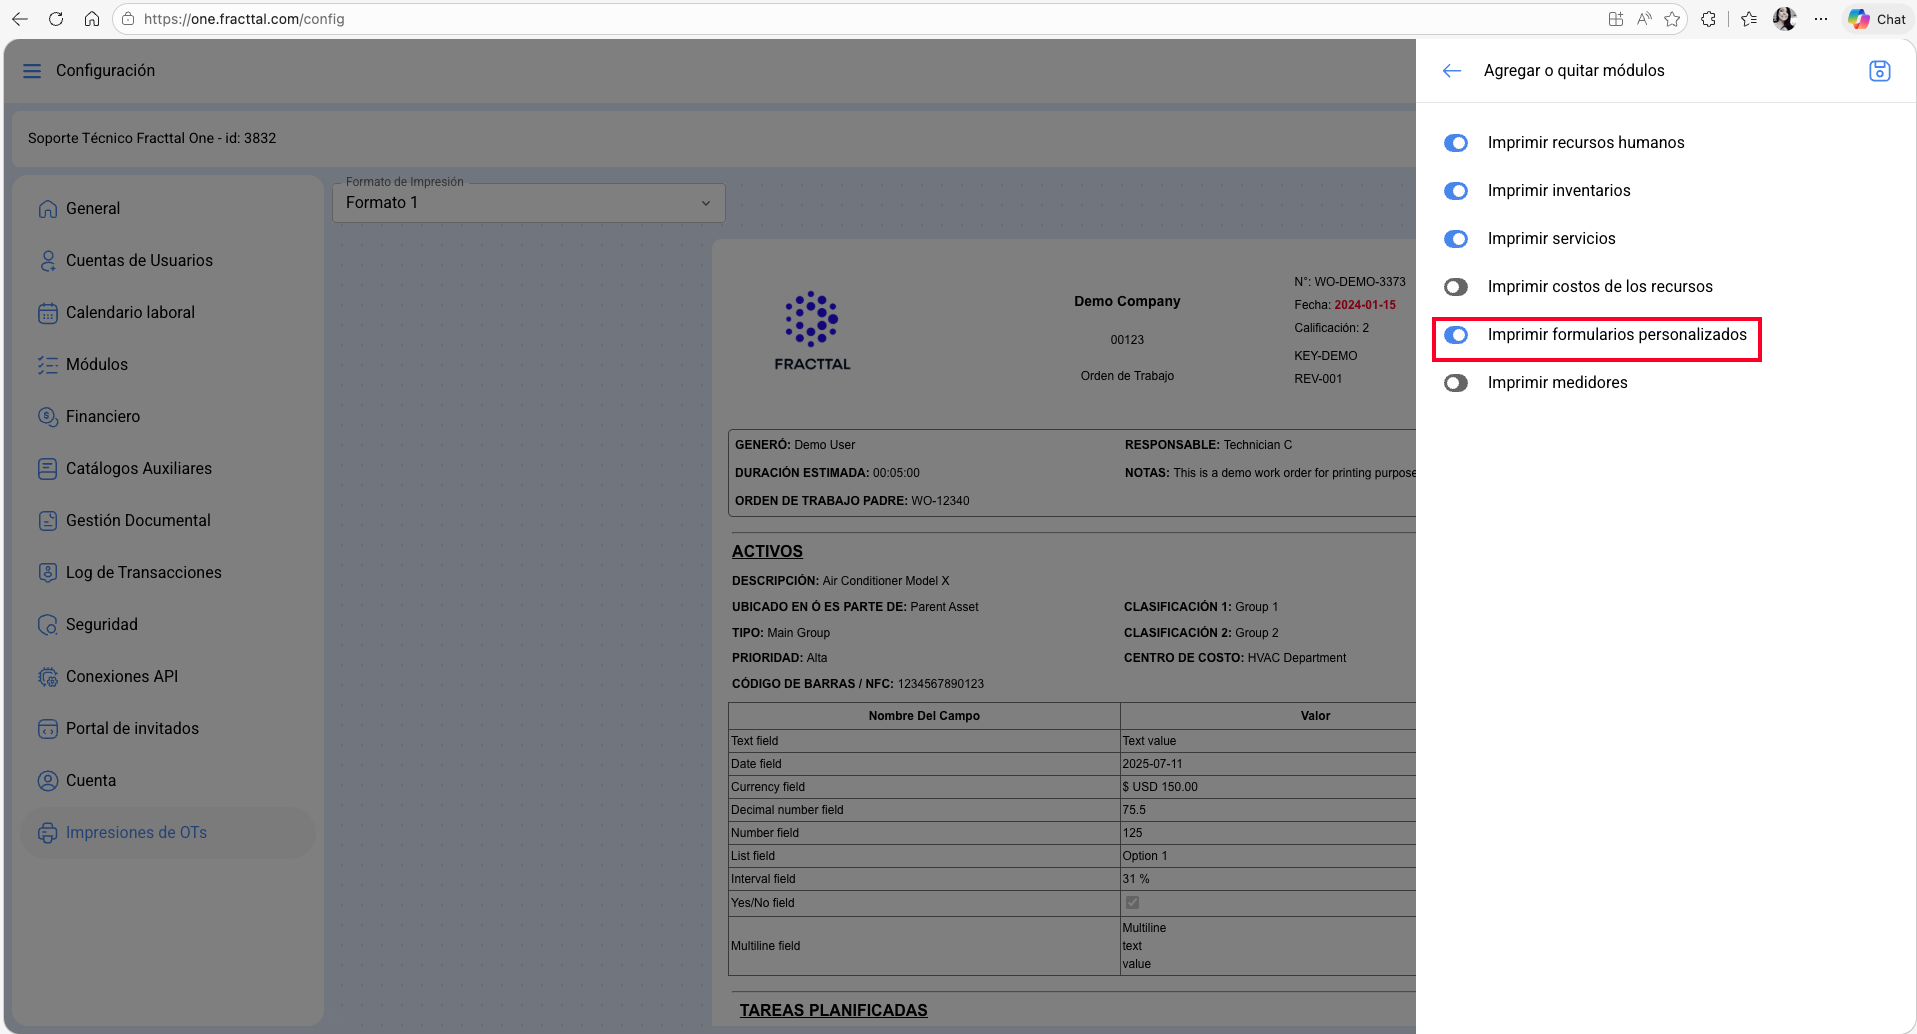This screenshot has height=1034, width=1917.
Task: Click the Yes/No field checkbox in preview
Action: 1132,903
